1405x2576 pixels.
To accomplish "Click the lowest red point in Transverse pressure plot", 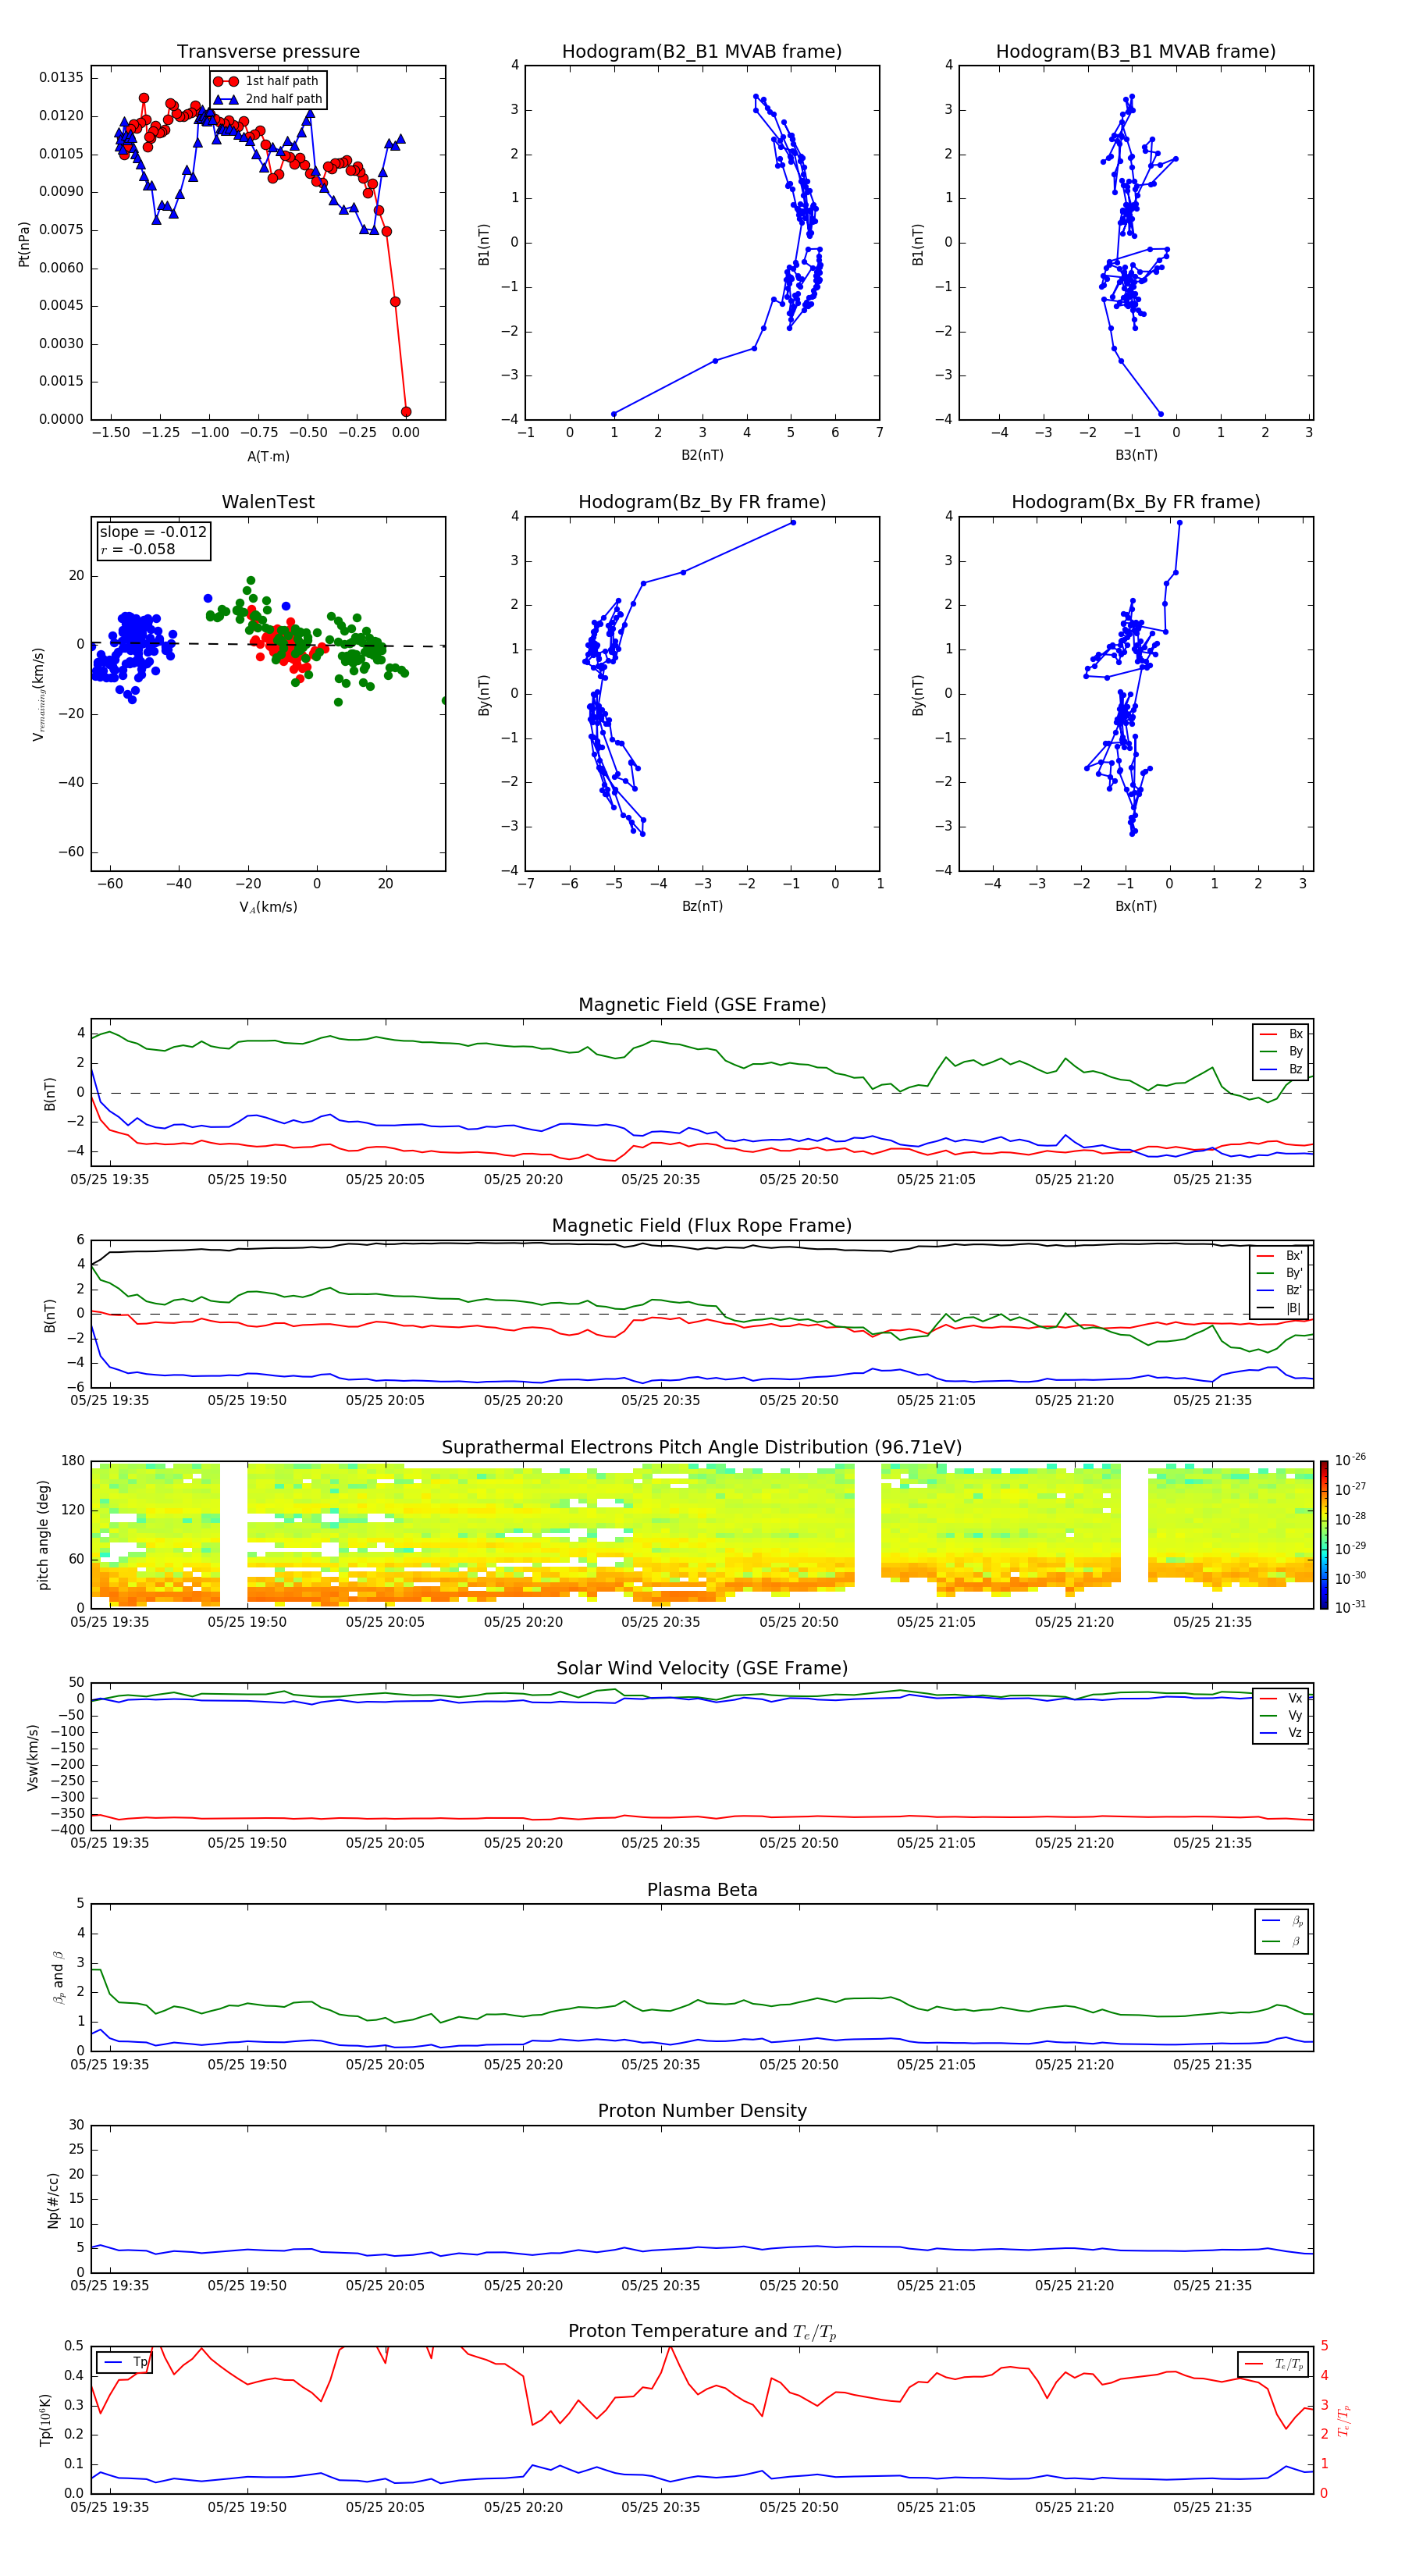I will click(x=406, y=411).
